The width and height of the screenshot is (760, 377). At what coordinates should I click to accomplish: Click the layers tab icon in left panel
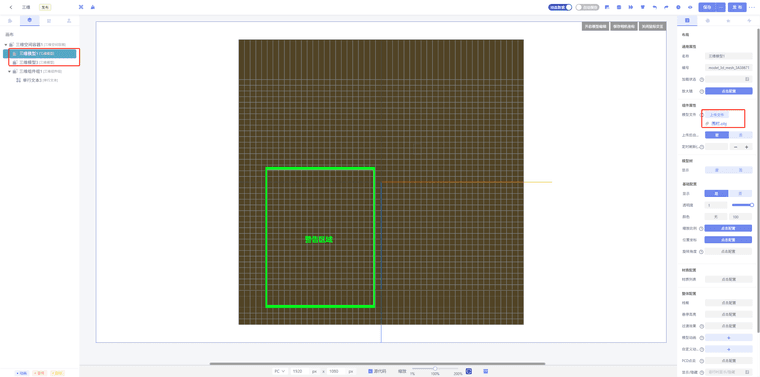click(x=30, y=20)
